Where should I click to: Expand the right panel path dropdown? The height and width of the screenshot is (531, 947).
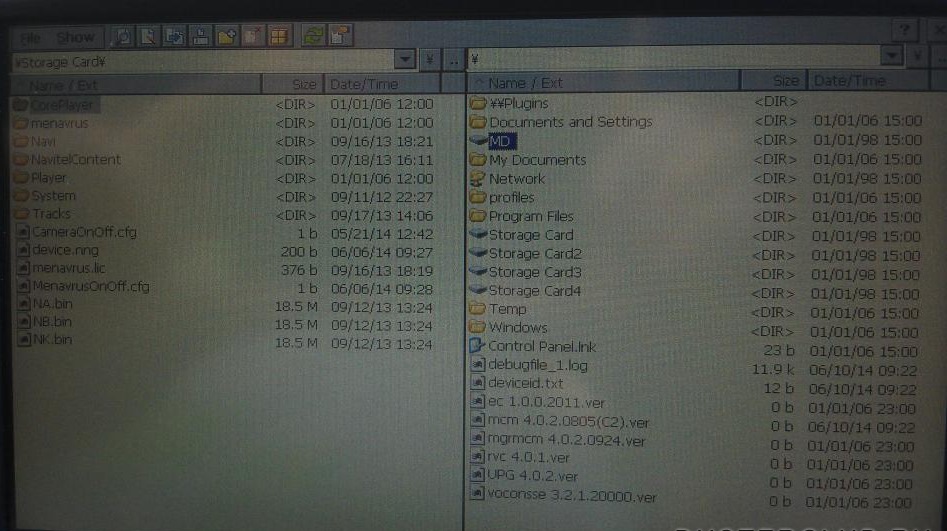(x=891, y=57)
